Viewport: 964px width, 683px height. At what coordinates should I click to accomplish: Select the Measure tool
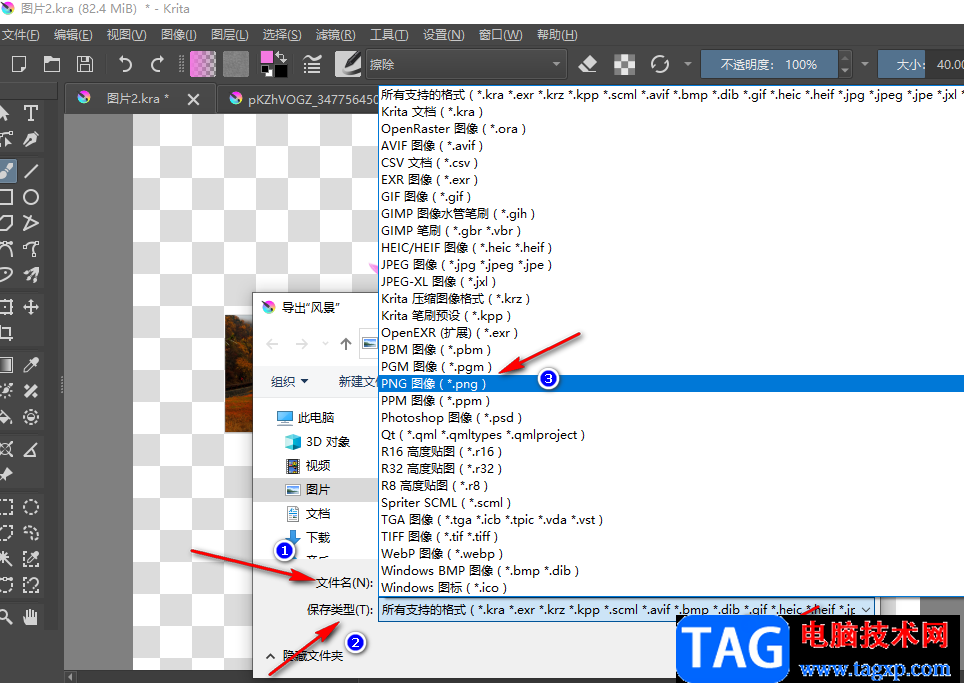coord(31,449)
